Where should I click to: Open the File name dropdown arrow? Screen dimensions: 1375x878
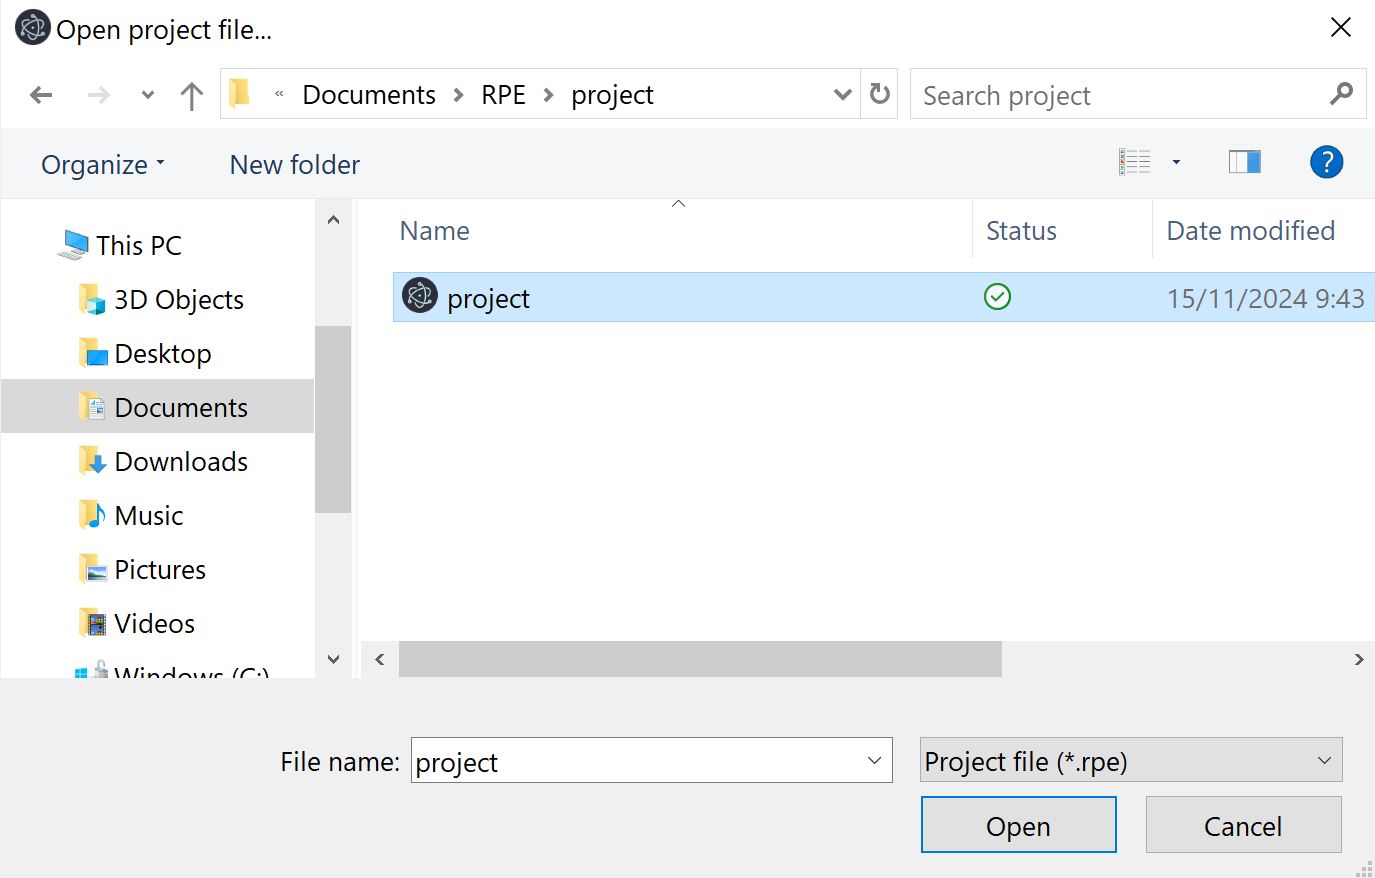[874, 761]
